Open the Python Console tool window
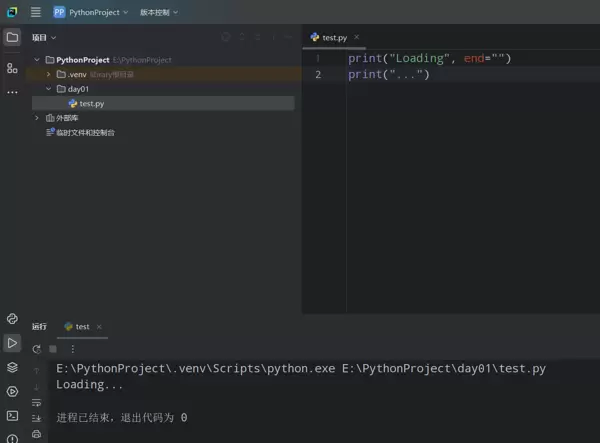 point(12,319)
